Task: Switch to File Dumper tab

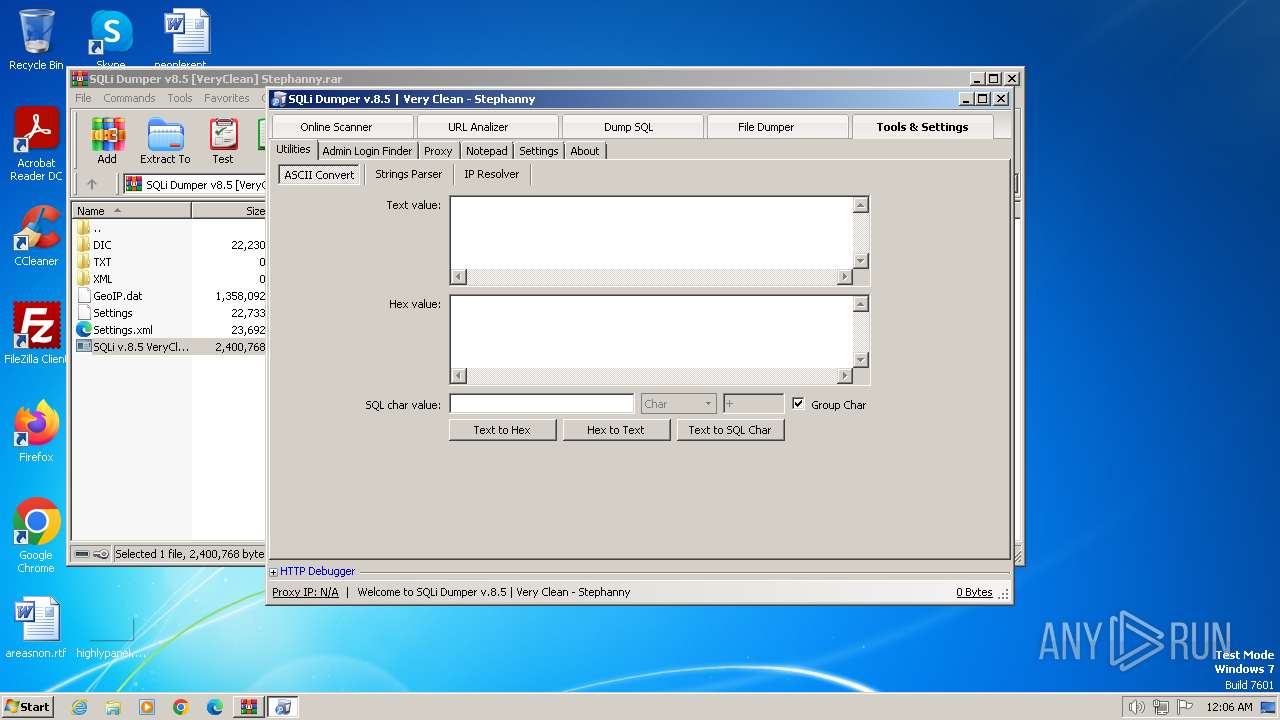Action: pyautogui.click(x=777, y=127)
